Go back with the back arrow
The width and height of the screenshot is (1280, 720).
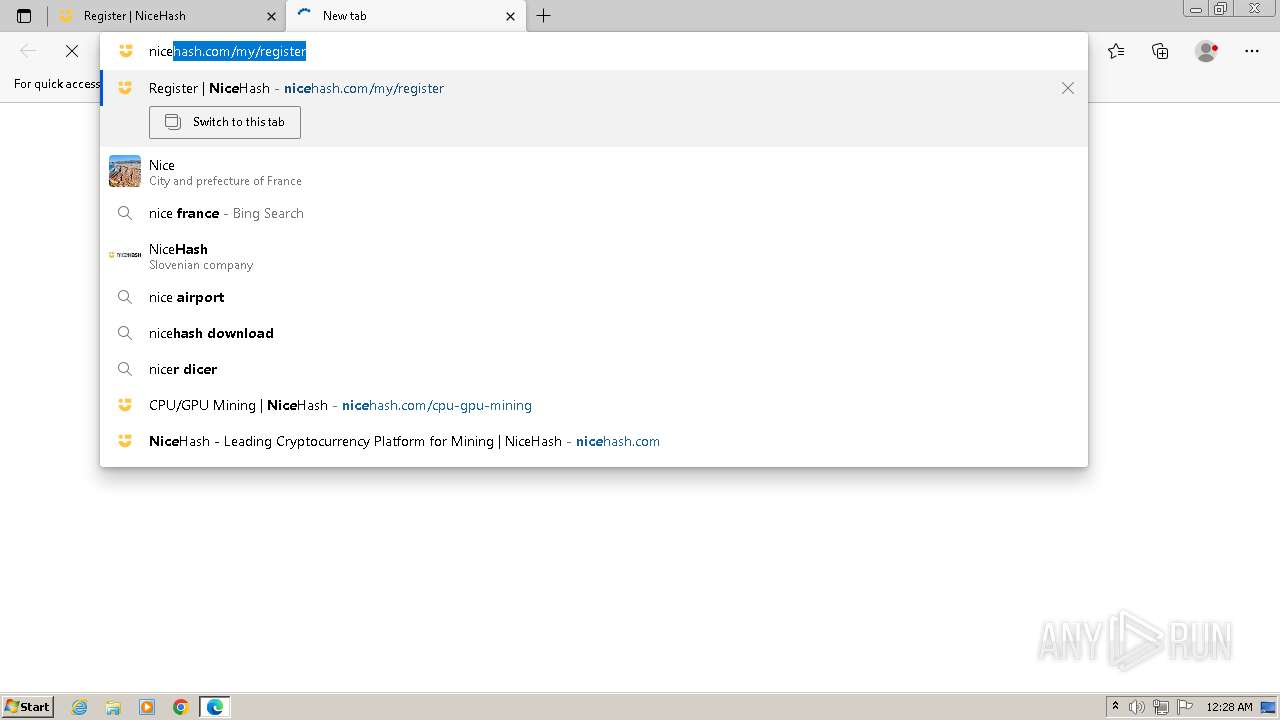[x=28, y=51]
